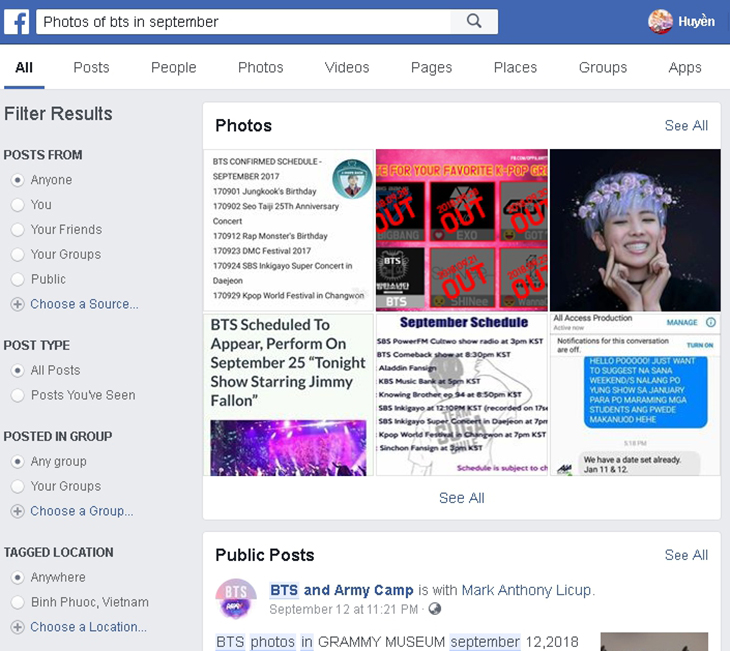The height and width of the screenshot is (651, 730).
Task: Click the search text field
Action: click(243, 21)
